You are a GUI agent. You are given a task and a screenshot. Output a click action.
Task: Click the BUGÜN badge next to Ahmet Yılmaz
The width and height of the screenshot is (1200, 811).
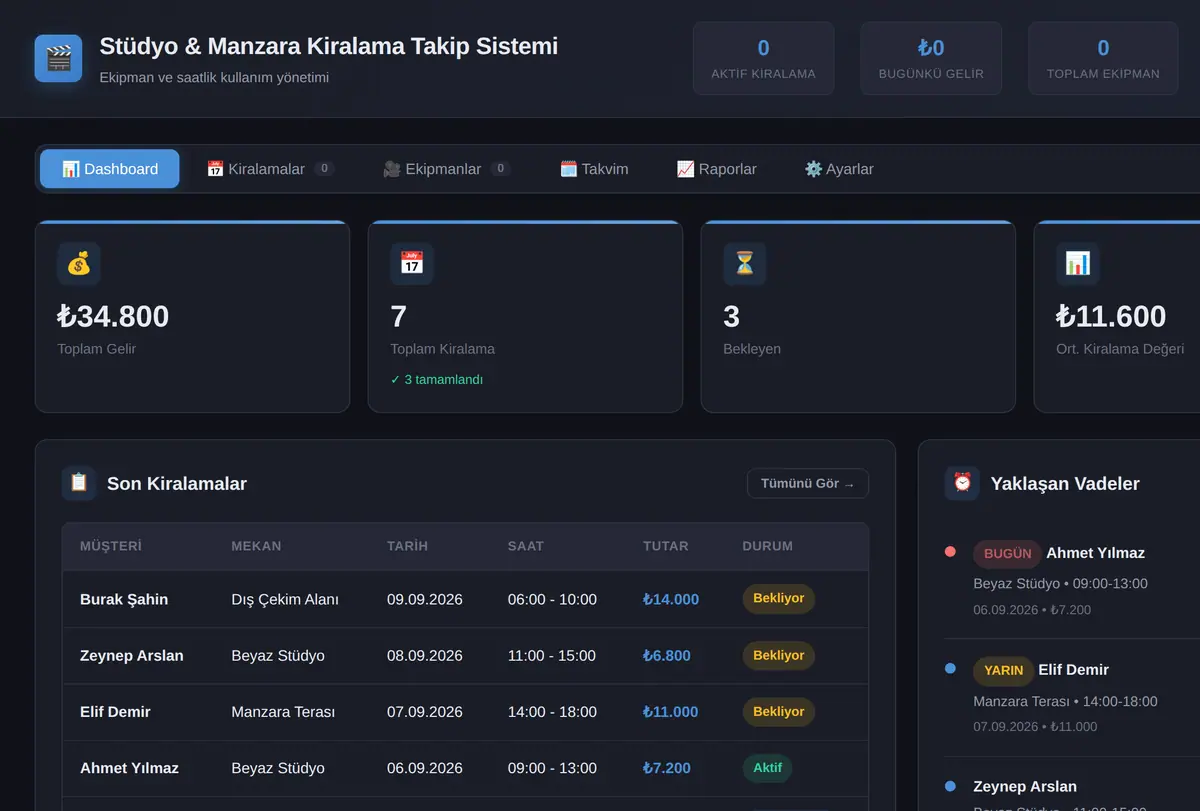[x=1007, y=553]
